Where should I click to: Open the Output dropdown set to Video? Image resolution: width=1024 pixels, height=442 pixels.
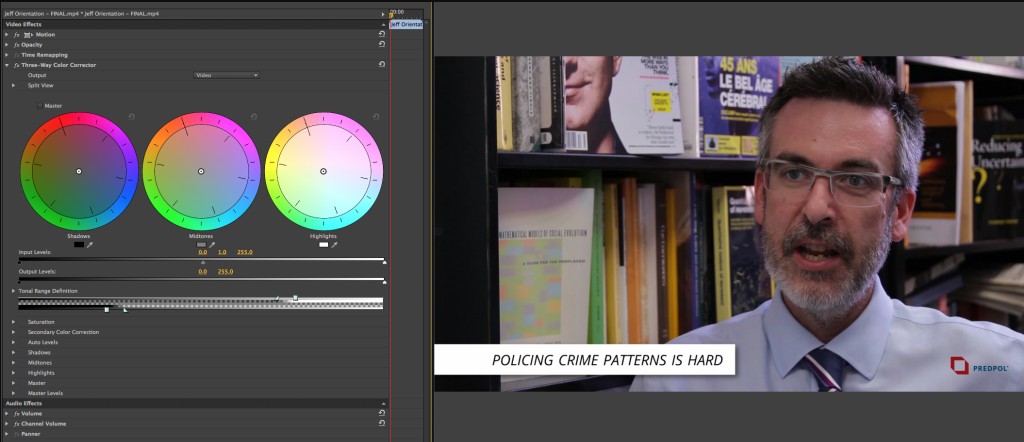coord(227,75)
